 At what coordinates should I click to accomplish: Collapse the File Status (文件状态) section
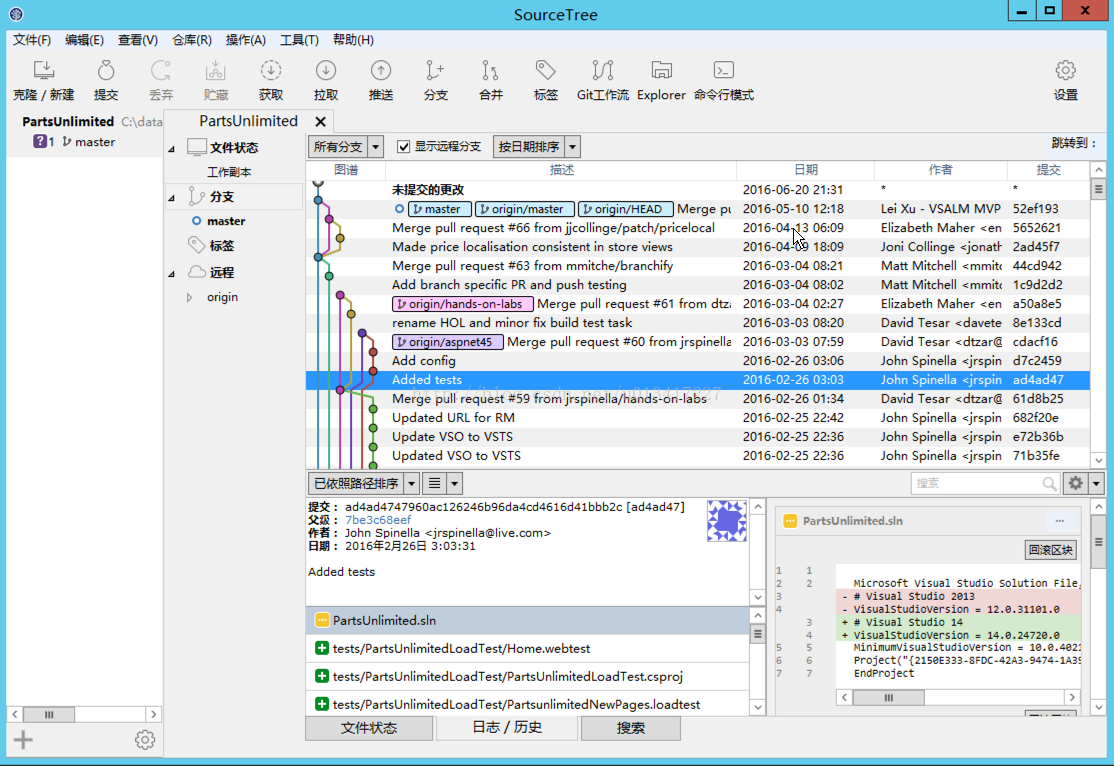point(171,149)
